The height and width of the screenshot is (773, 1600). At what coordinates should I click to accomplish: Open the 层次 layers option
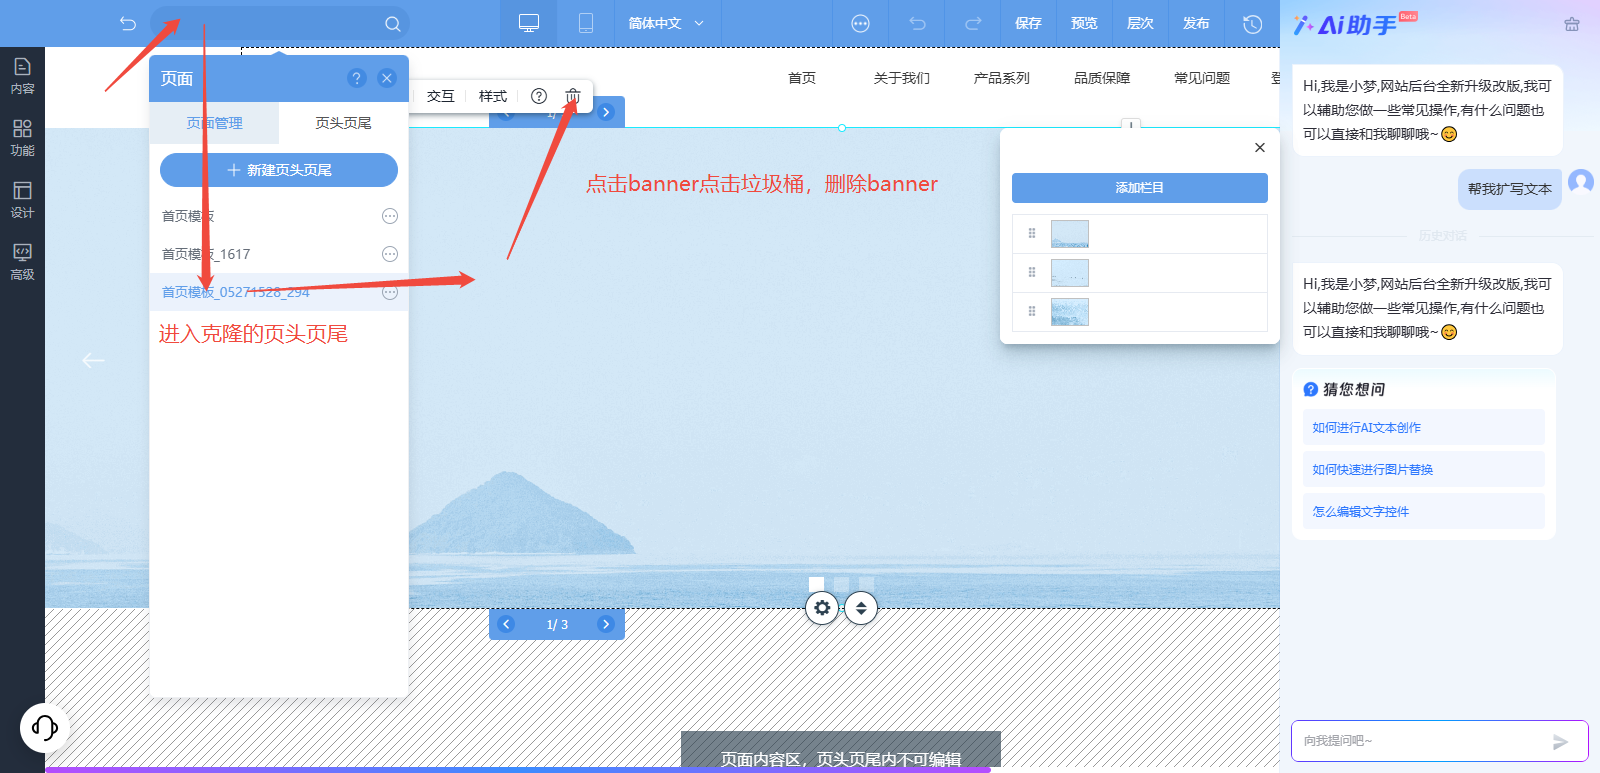[x=1140, y=23]
